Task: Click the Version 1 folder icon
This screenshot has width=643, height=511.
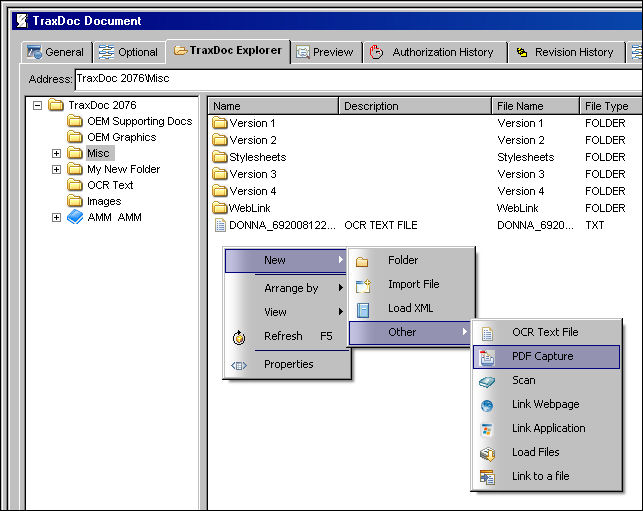Action: tap(220, 123)
